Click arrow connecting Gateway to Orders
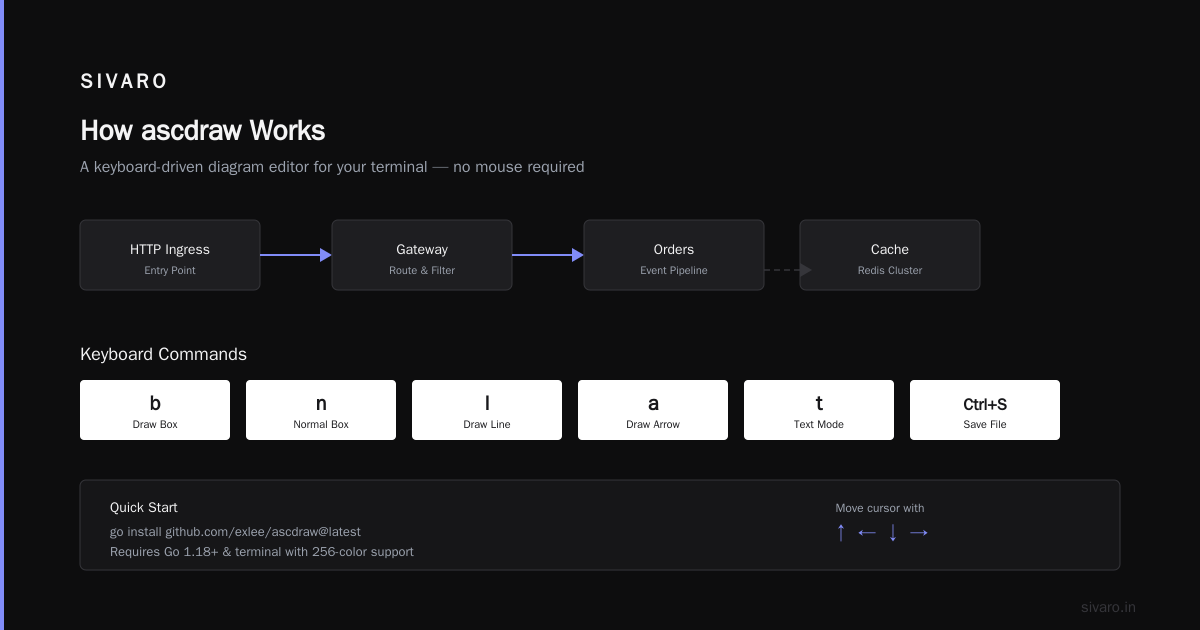 point(548,255)
